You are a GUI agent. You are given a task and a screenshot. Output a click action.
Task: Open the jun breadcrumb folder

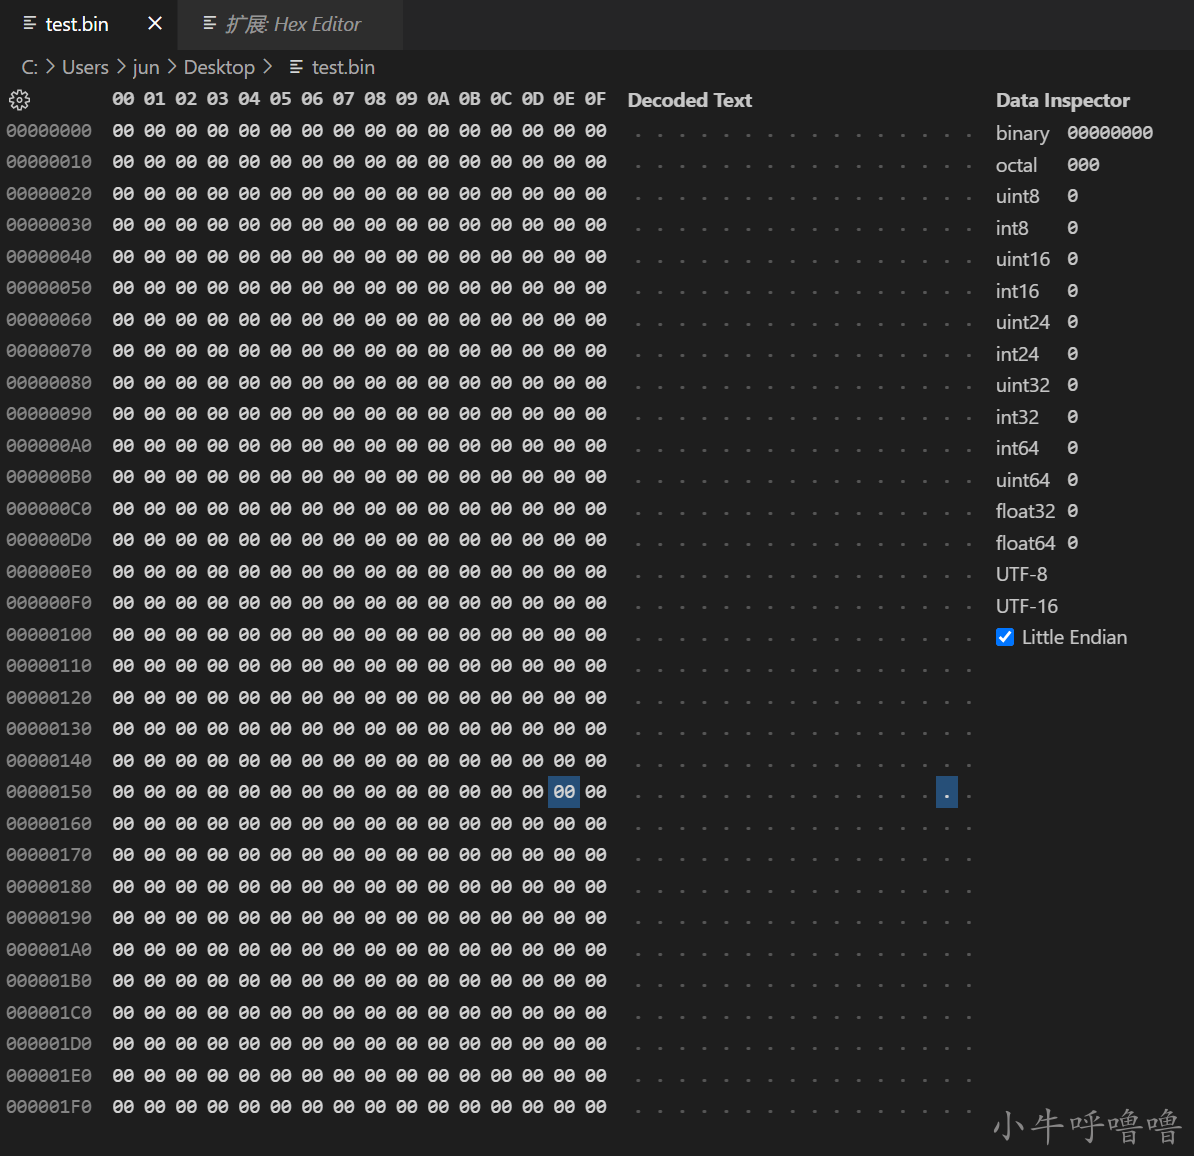(146, 67)
